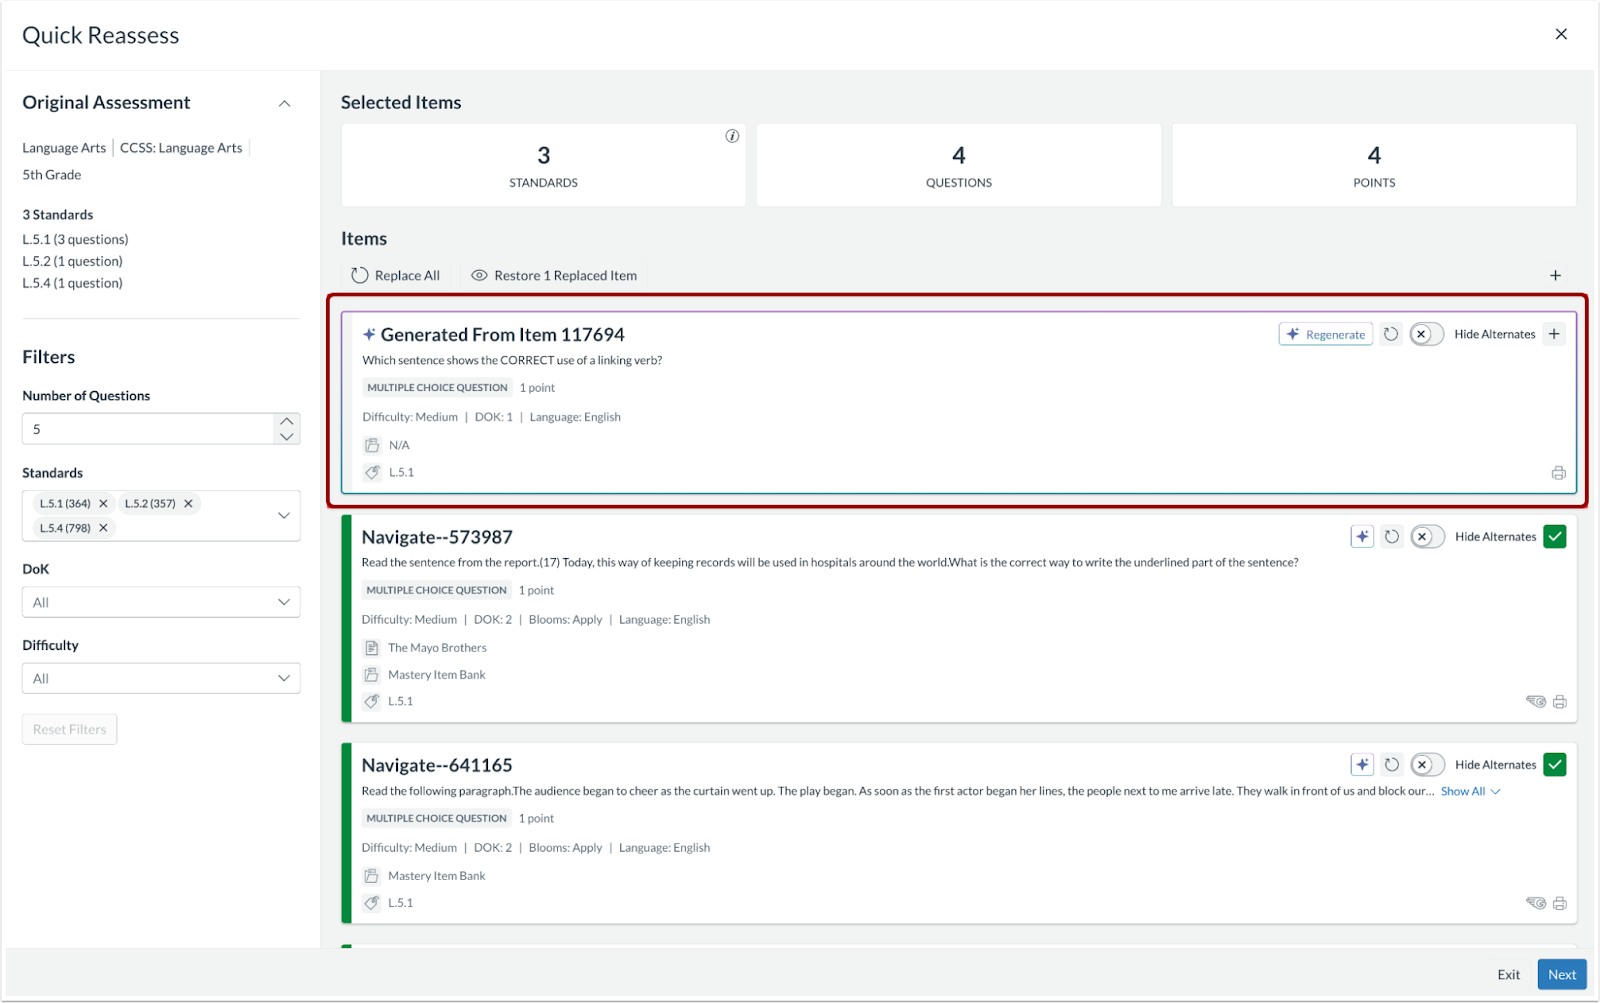Open the DoK dropdown
This screenshot has width=1600, height=1003.
161,602
